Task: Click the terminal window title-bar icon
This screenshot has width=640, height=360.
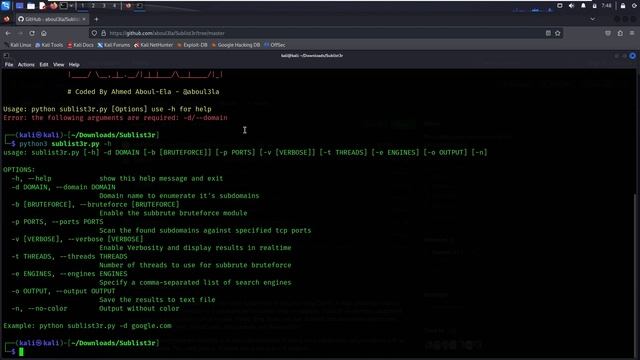Action: coord(6,56)
